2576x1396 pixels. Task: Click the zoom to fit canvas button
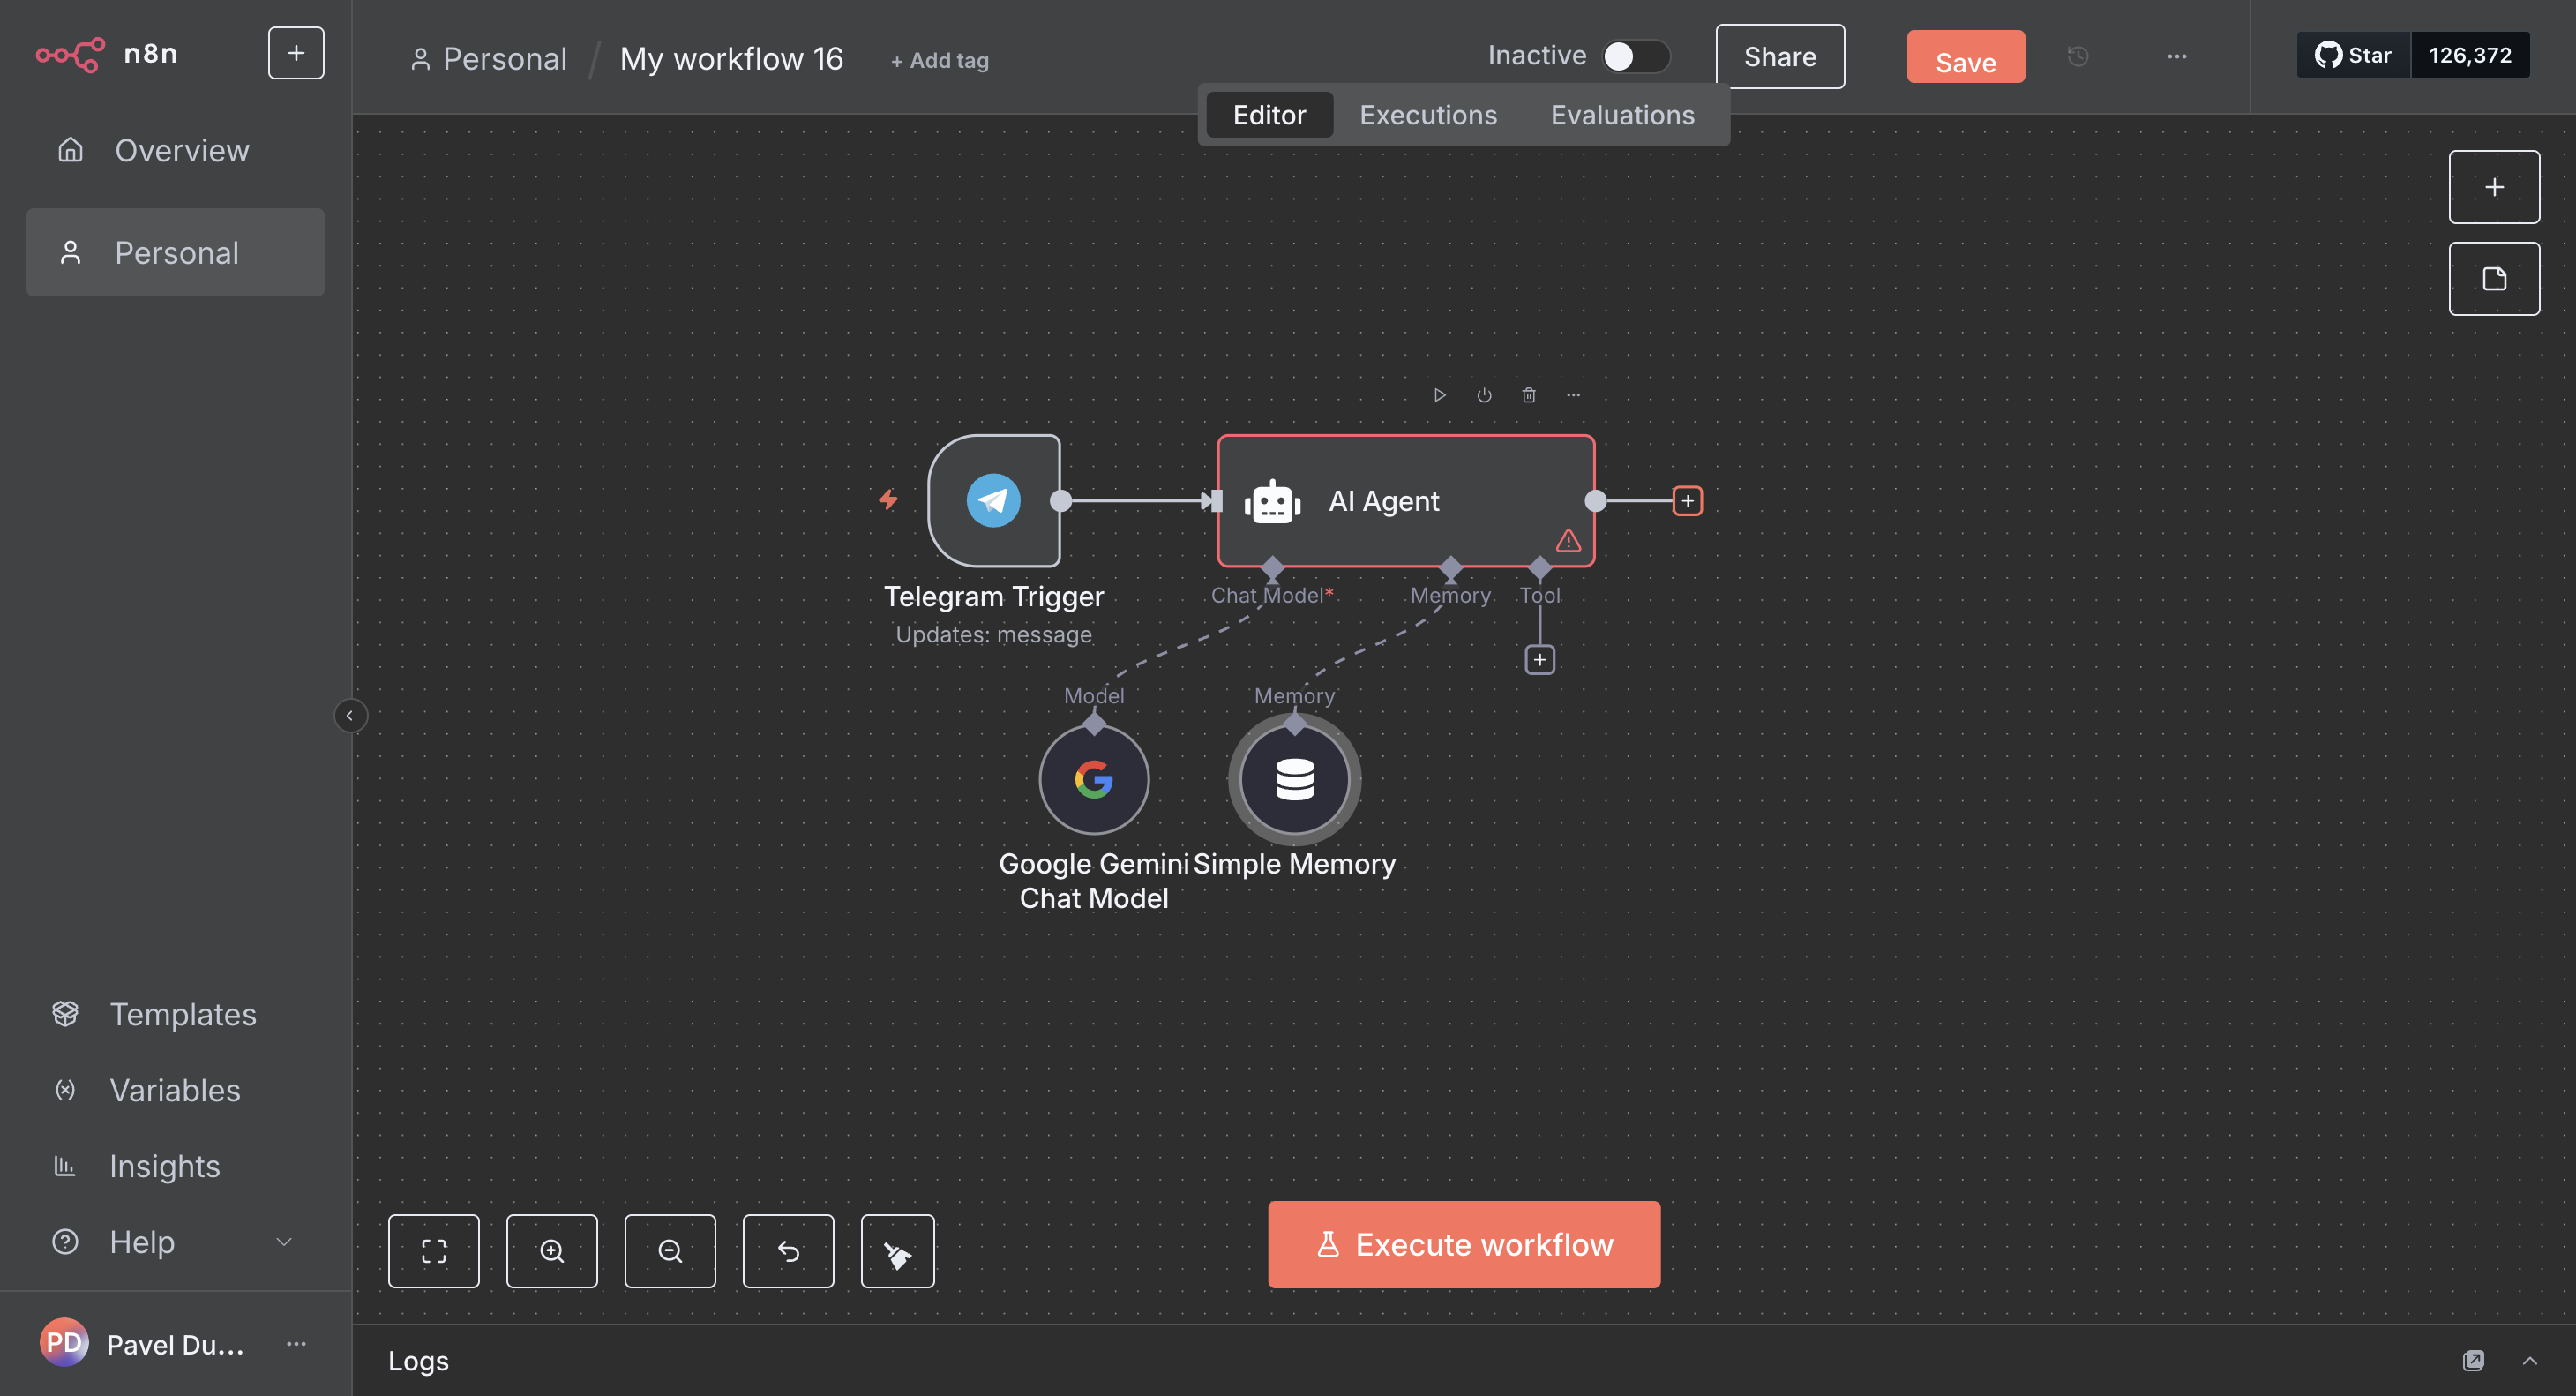[x=433, y=1251]
